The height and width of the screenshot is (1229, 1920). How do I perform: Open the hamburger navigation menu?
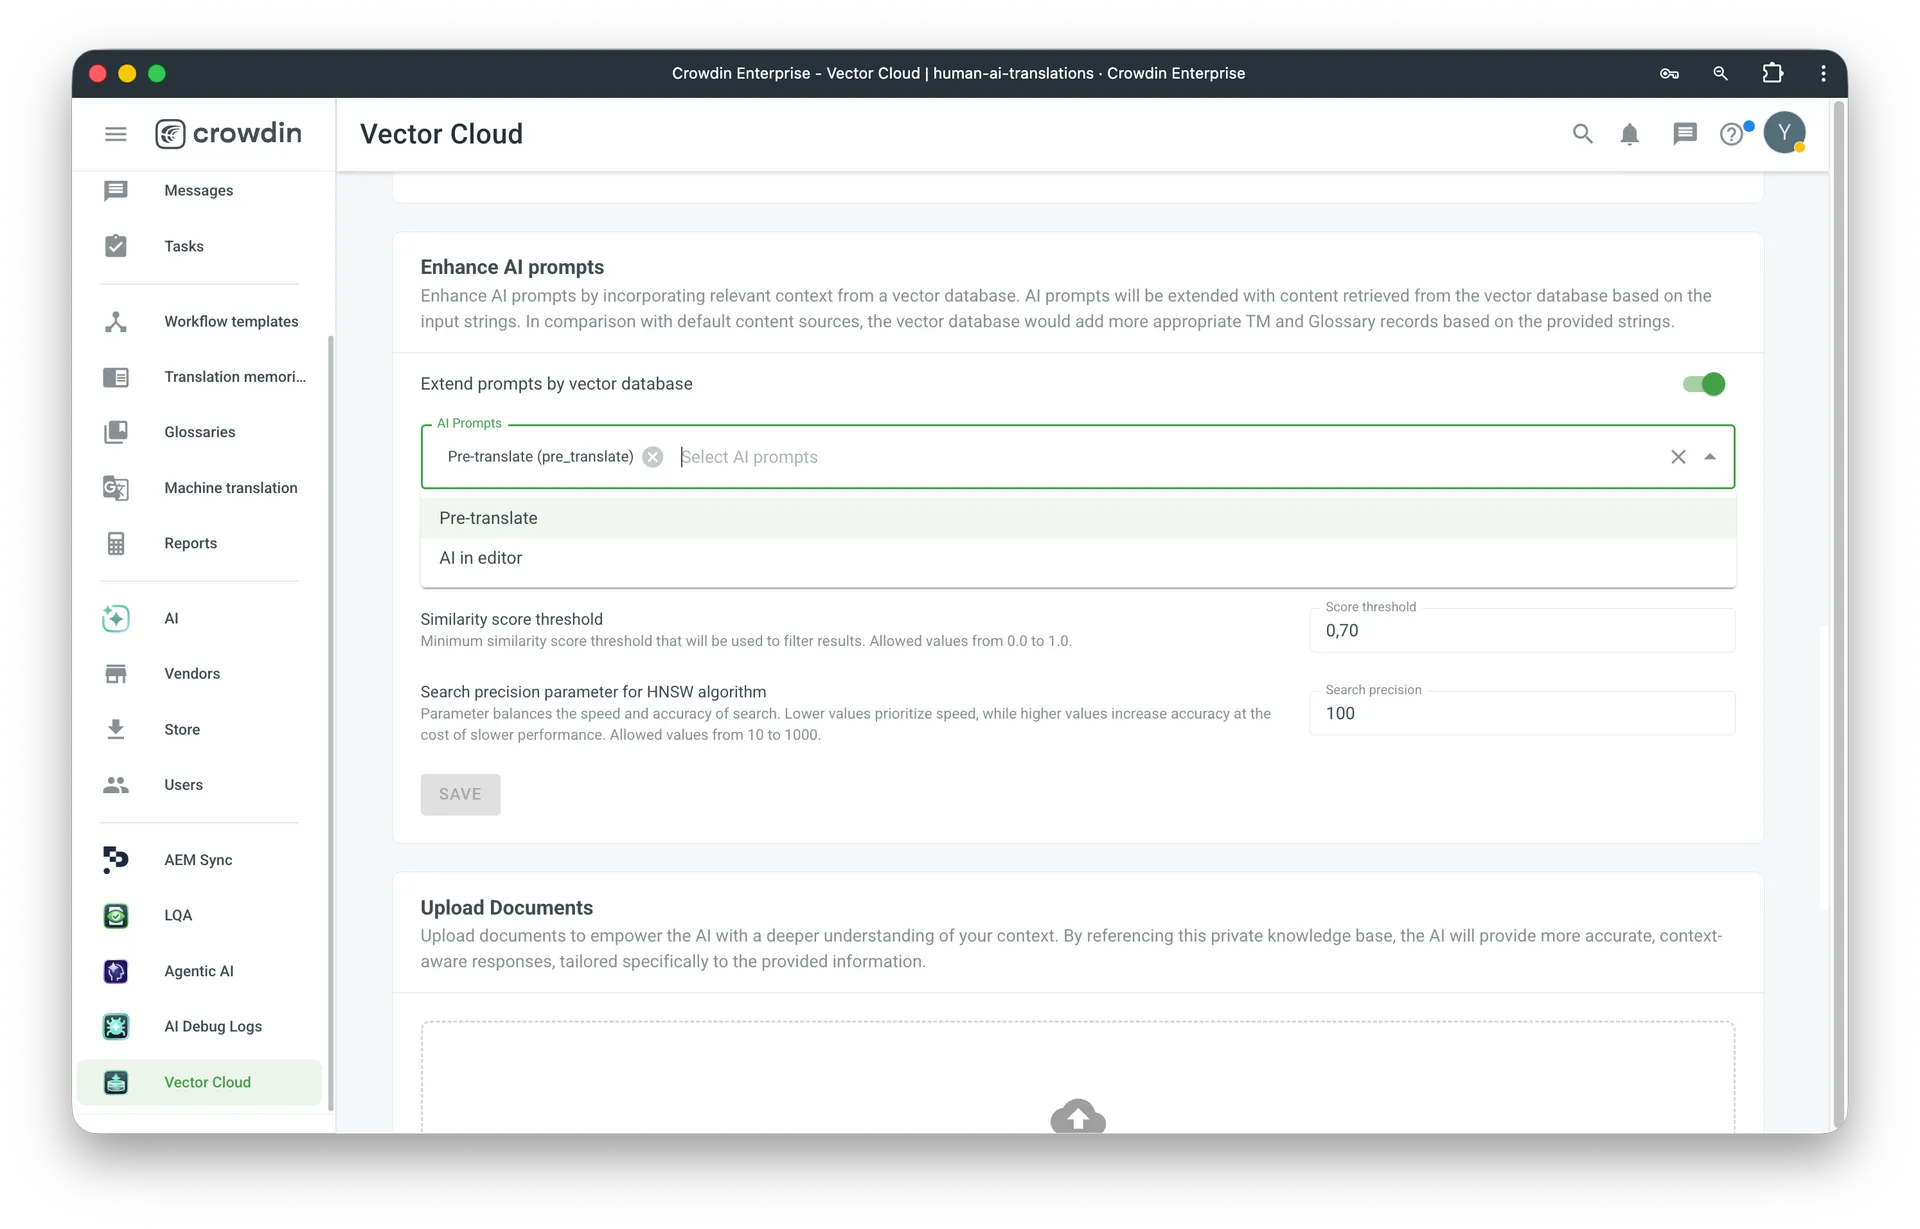116,134
